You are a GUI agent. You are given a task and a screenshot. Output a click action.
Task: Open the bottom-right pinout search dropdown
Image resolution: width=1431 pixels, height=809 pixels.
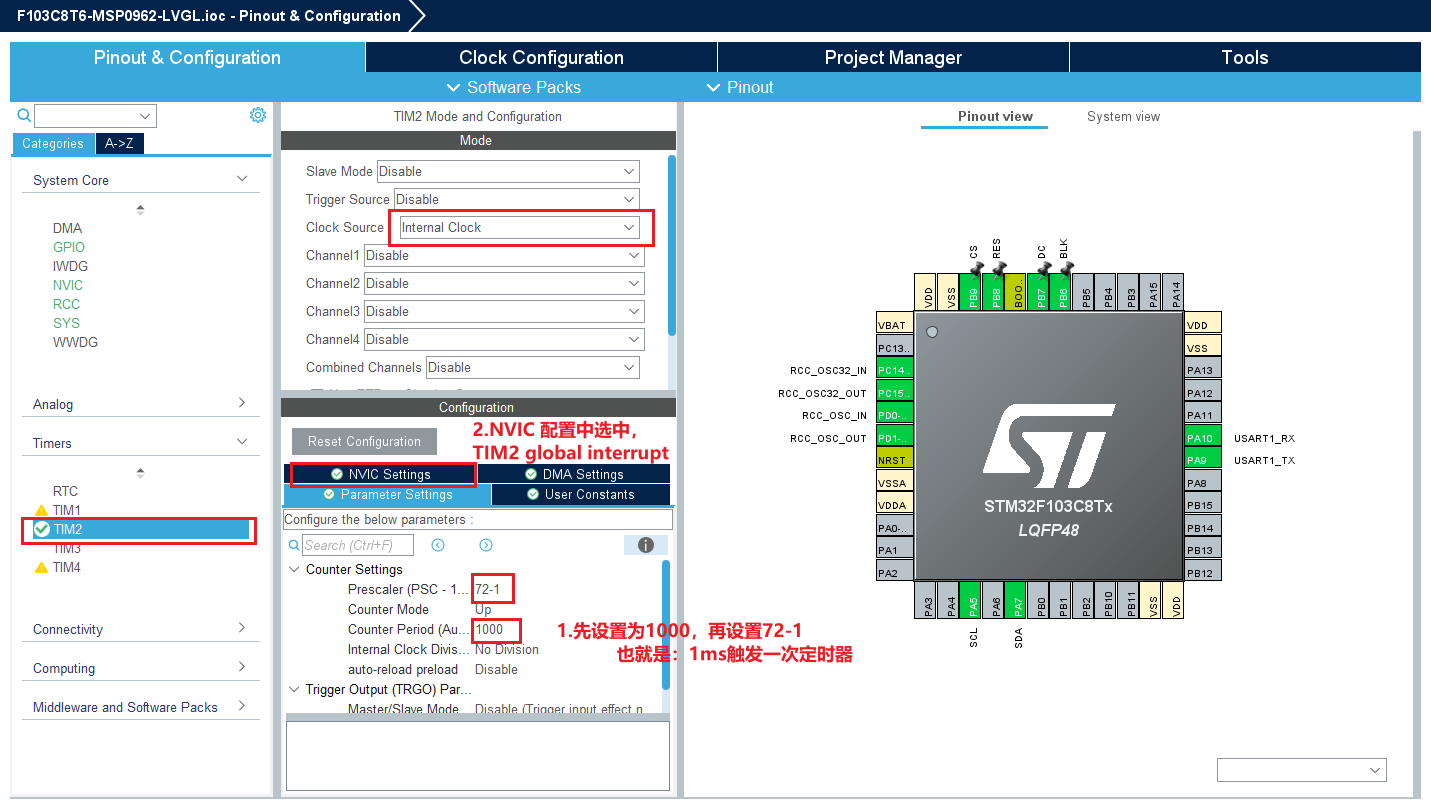click(x=1301, y=769)
